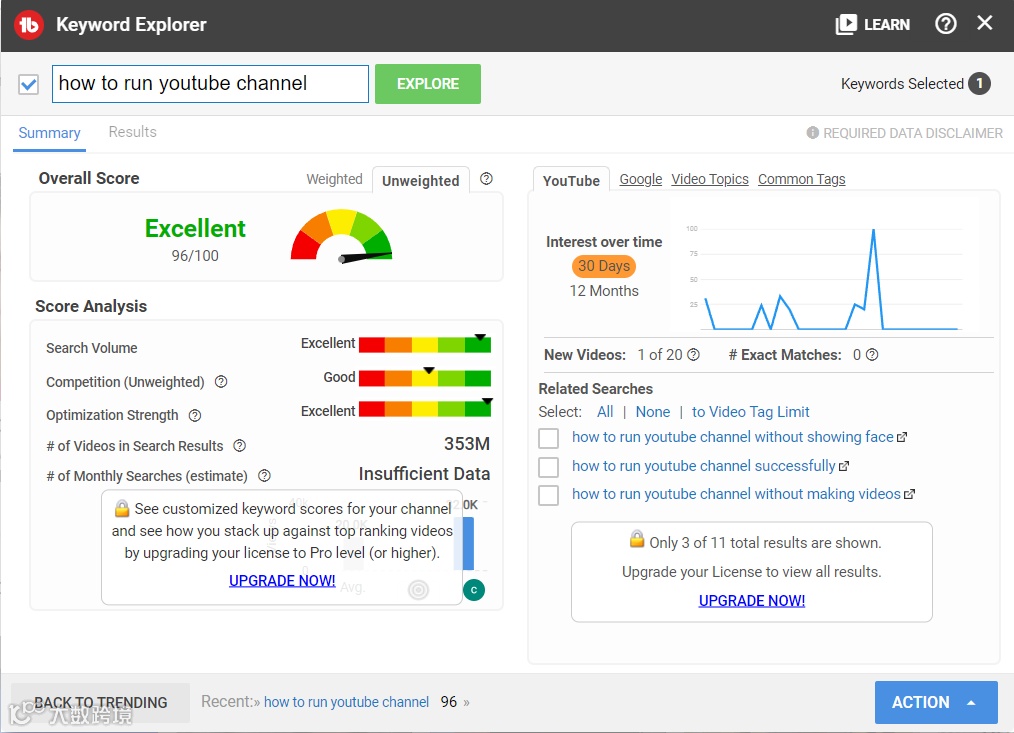Screen dimensions: 1014x733
Task: Click Optimization Strength info icon
Action: point(195,415)
